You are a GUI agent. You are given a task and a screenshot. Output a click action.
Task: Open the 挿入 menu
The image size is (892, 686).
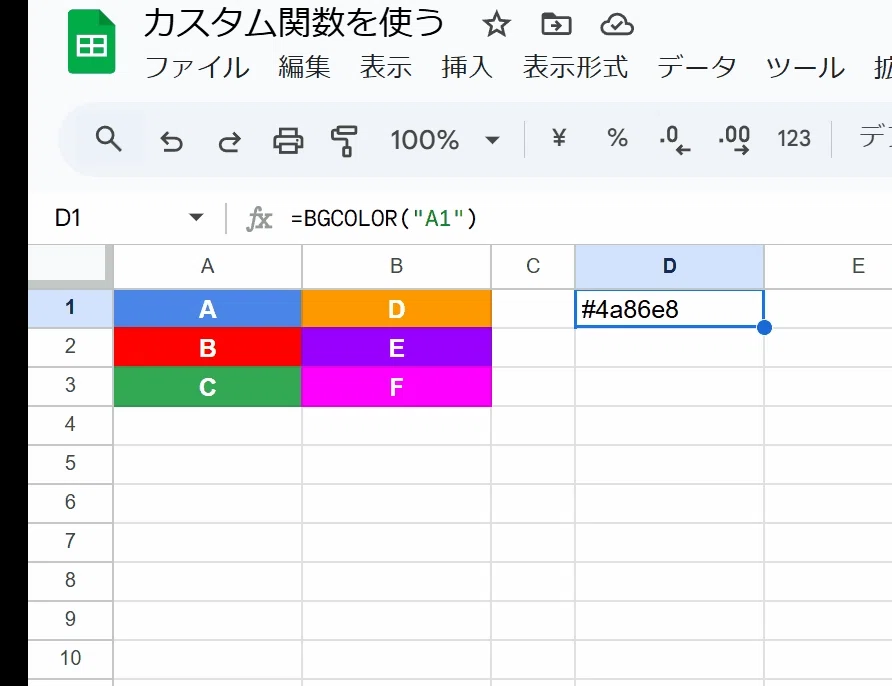(467, 67)
